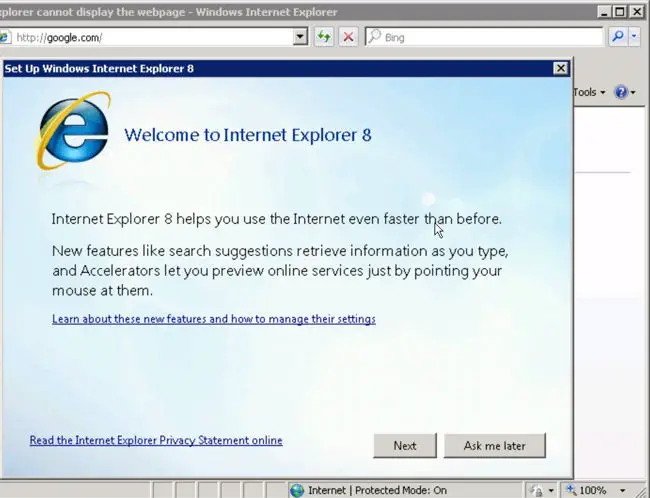Click the Internet Protected Mode status text

[378, 491]
